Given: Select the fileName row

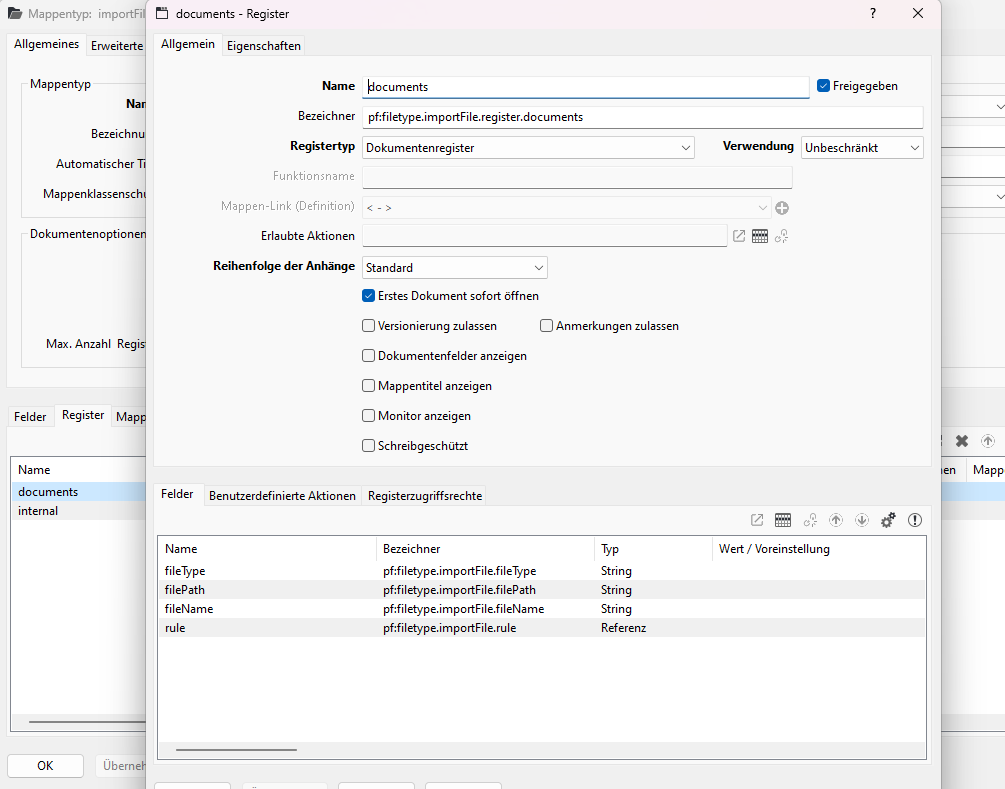Looking at the screenshot, I should pos(541,609).
